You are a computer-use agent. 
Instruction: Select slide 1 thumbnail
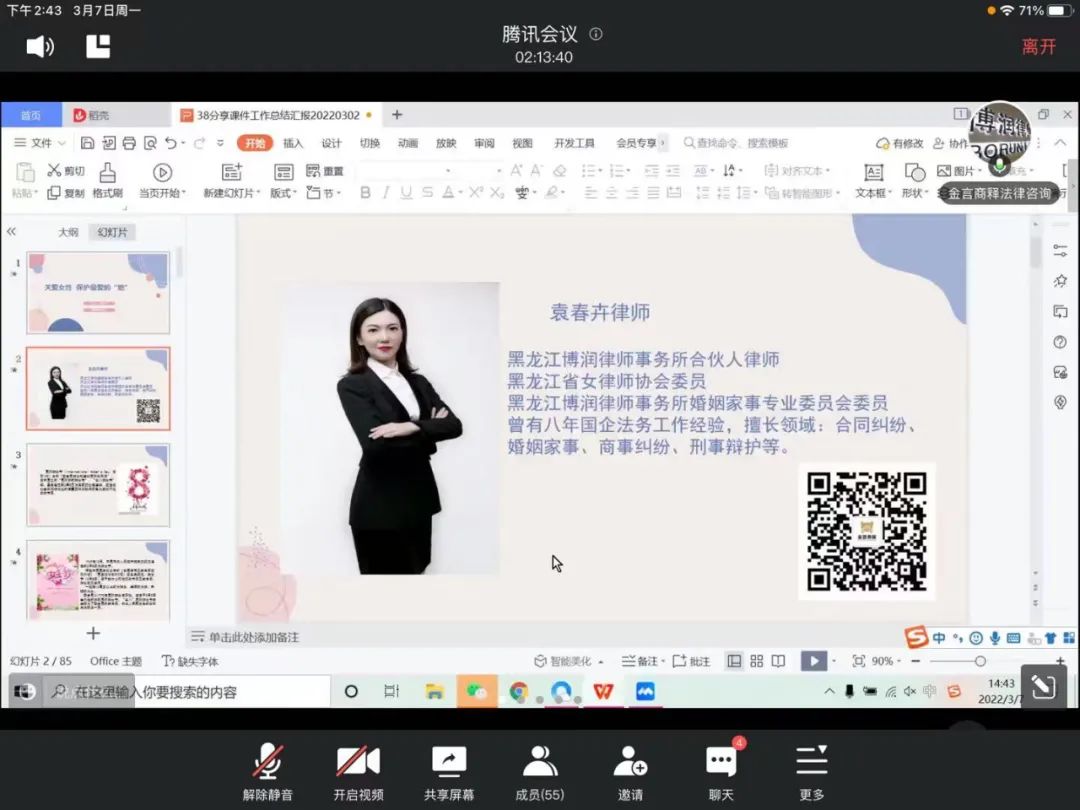point(98,293)
